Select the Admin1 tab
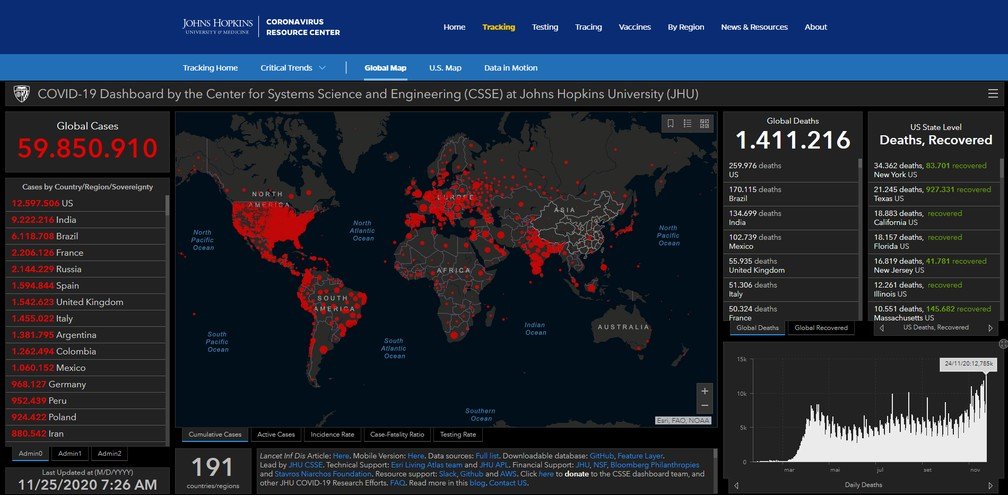 pos(69,454)
